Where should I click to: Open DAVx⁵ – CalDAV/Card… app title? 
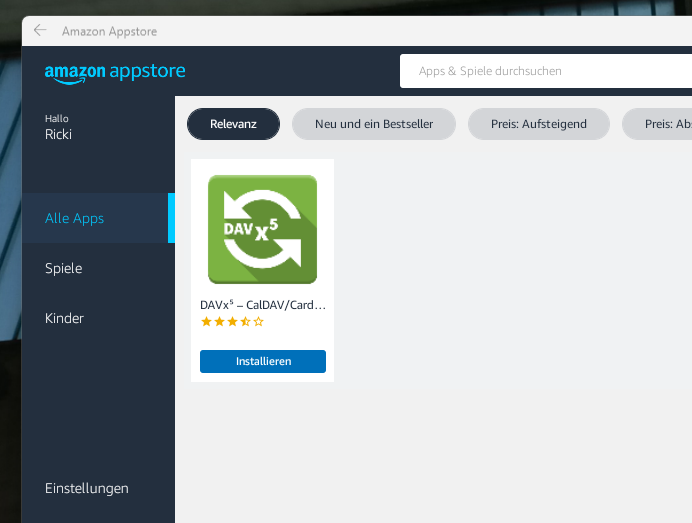[263, 305]
